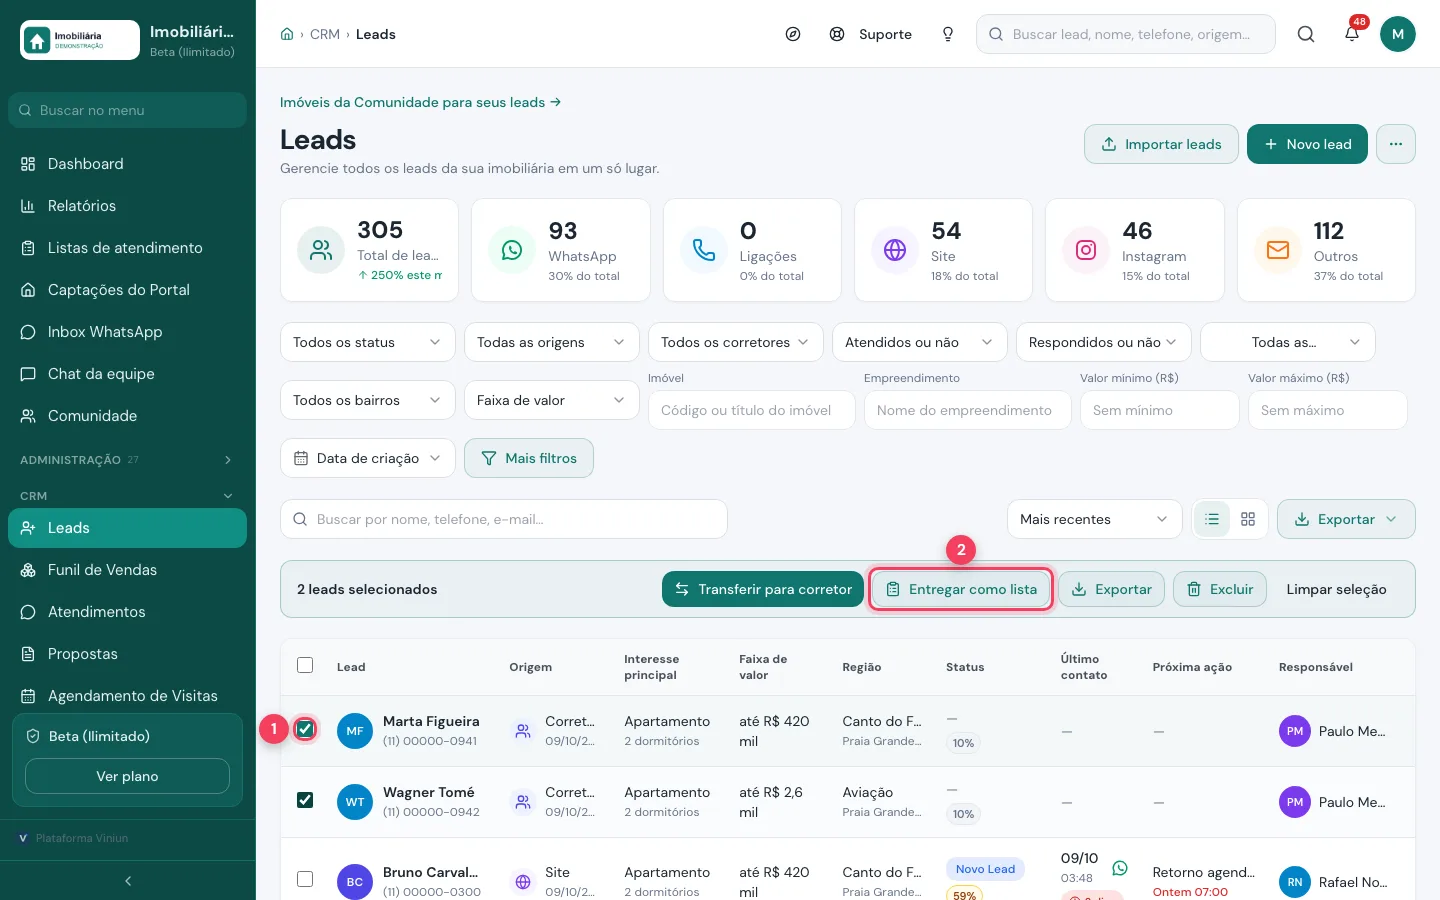Open Mais recentes sort dropdown

[1095, 519]
